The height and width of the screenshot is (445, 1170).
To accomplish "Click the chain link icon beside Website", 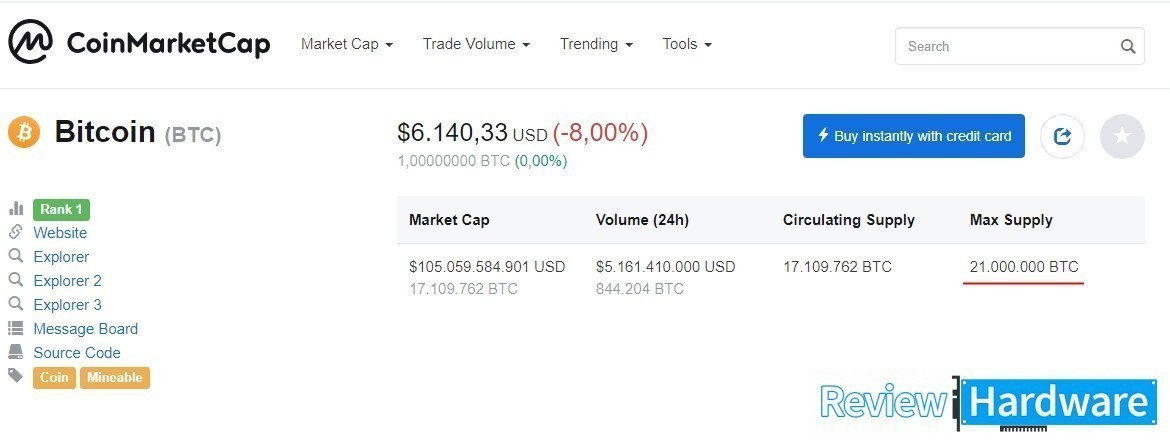I will (x=16, y=233).
